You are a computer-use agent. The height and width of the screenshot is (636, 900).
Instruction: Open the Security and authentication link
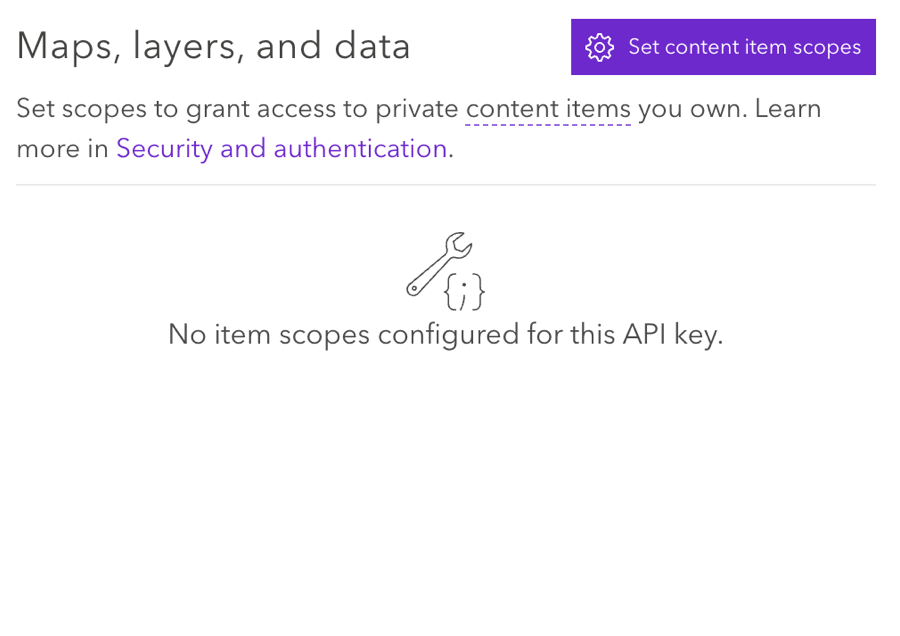tap(281, 148)
